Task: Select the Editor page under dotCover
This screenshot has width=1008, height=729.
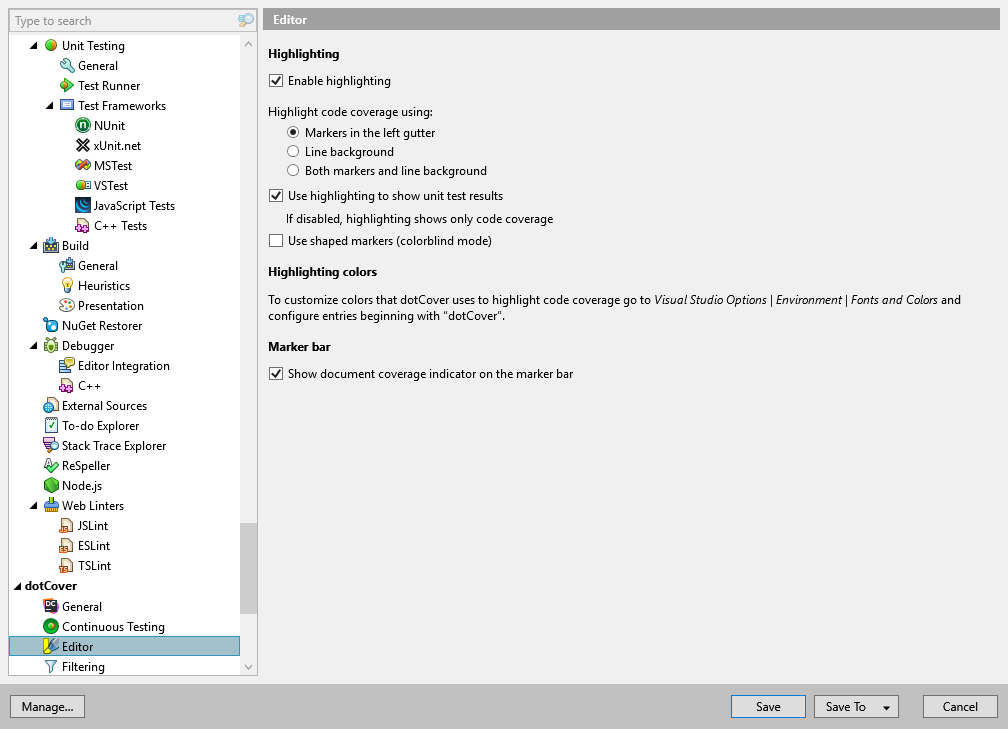Action: tap(124, 647)
